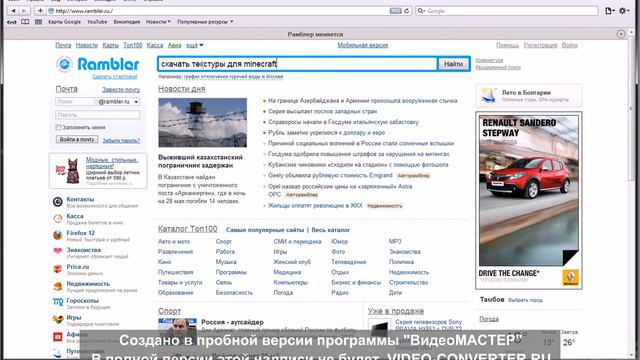Open Почта in top navigation
640x360 pixels.
(63, 45)
